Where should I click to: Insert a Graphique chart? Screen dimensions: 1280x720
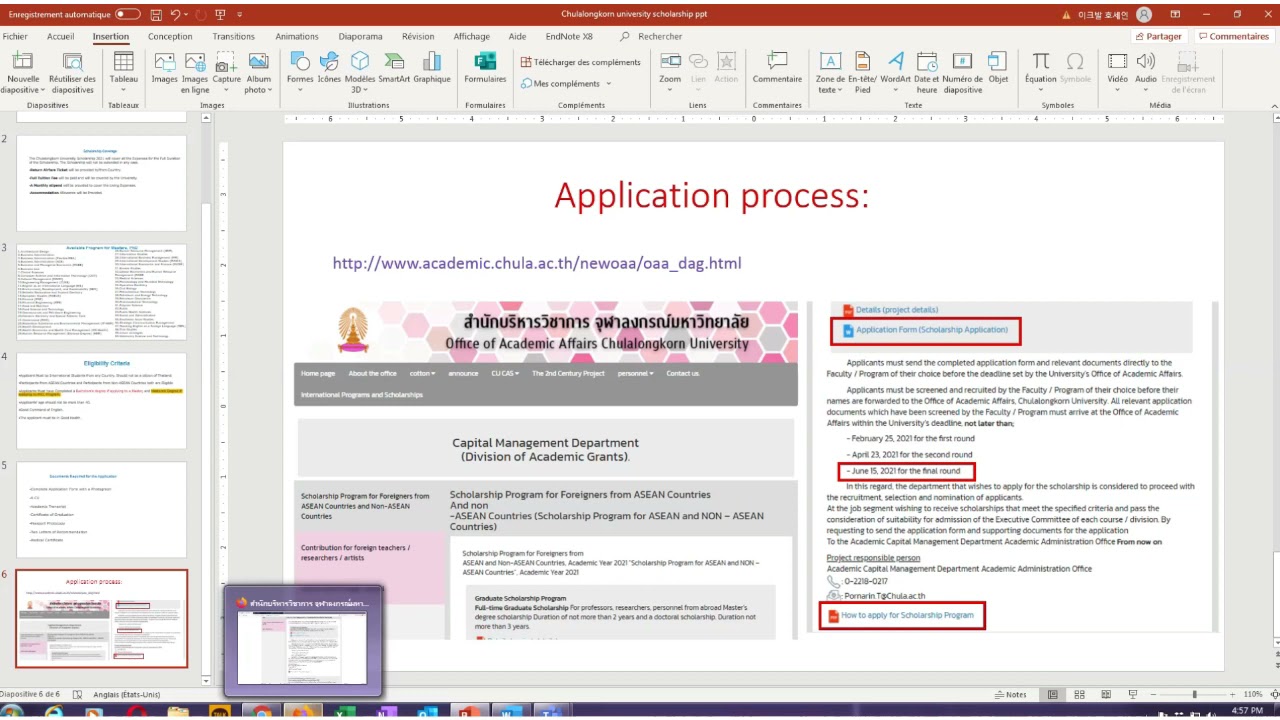pyautogui.click(x=432, y=68)
